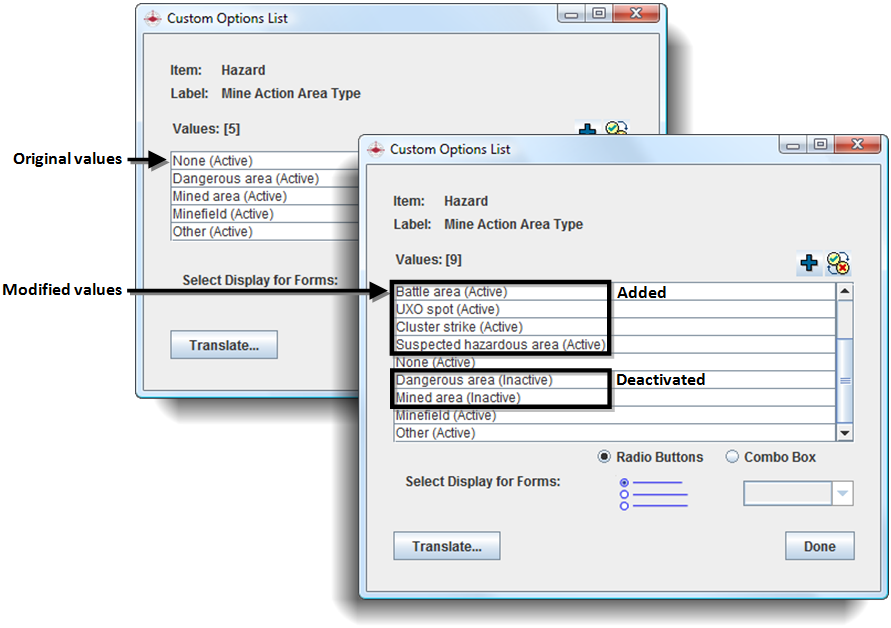Select Battle area (Active) in the list
The height and width of the screenshot is (628, 891).
pyautogui.click(x=451, y=292)
